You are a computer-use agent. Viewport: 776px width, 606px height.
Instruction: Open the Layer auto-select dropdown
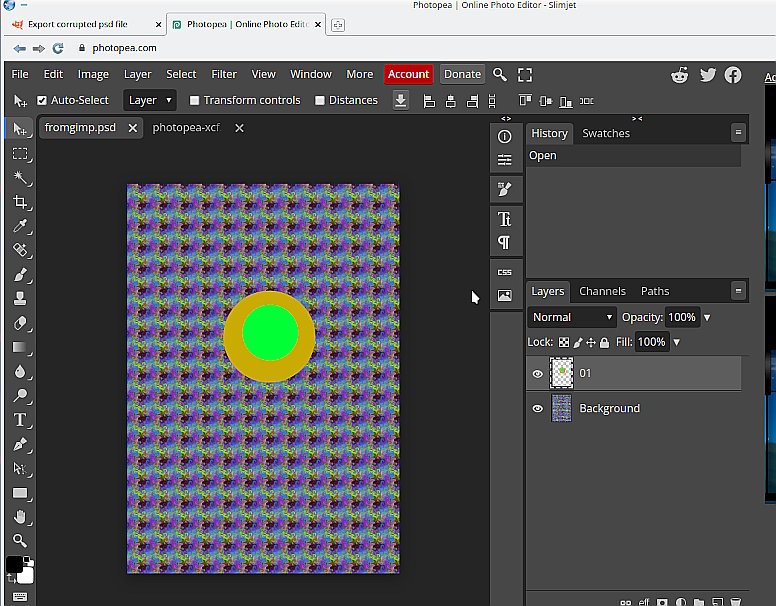coord(150,100)
